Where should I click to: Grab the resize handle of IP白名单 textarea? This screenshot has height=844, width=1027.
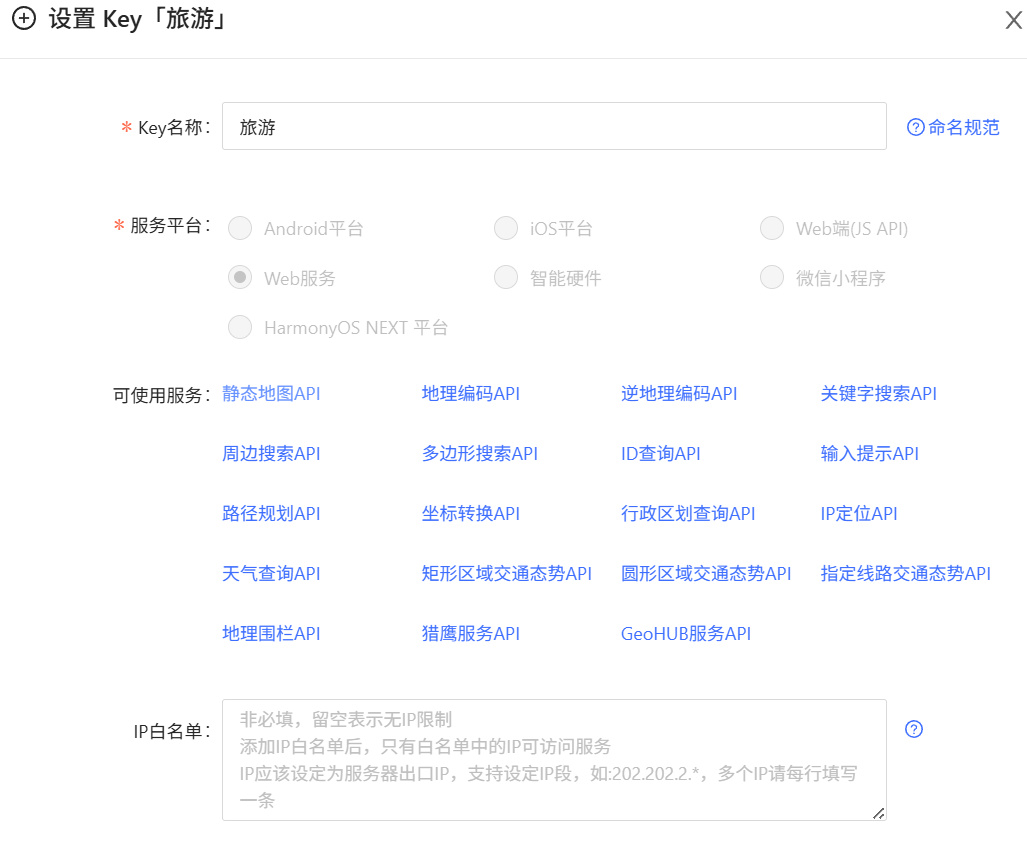[879, 813]
